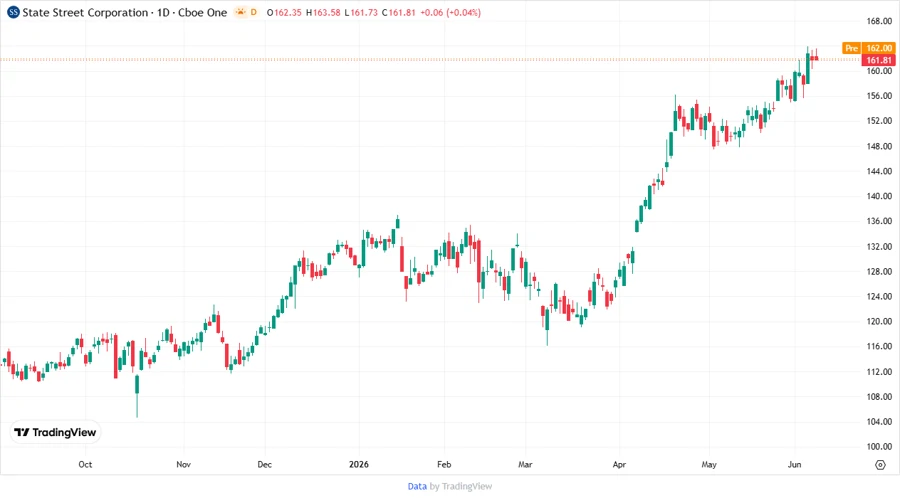Click the change value +0.06 (+0.04%)
Screen dimensions: 900x498
tap(451, 12)
